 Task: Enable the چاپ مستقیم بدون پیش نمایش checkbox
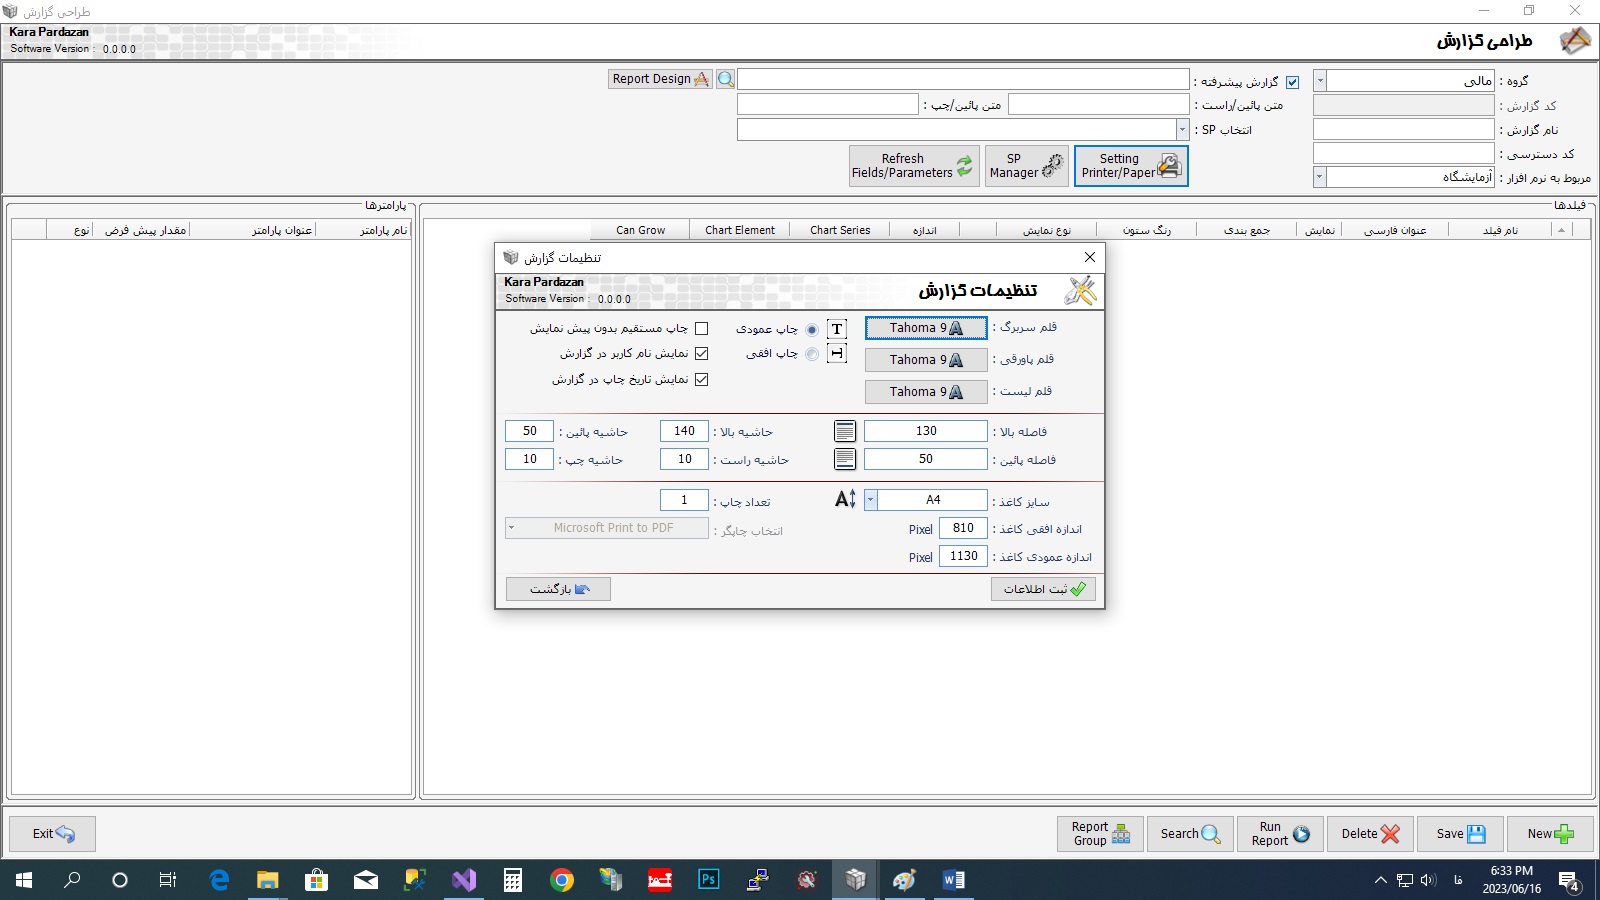[x=703, y=327]
